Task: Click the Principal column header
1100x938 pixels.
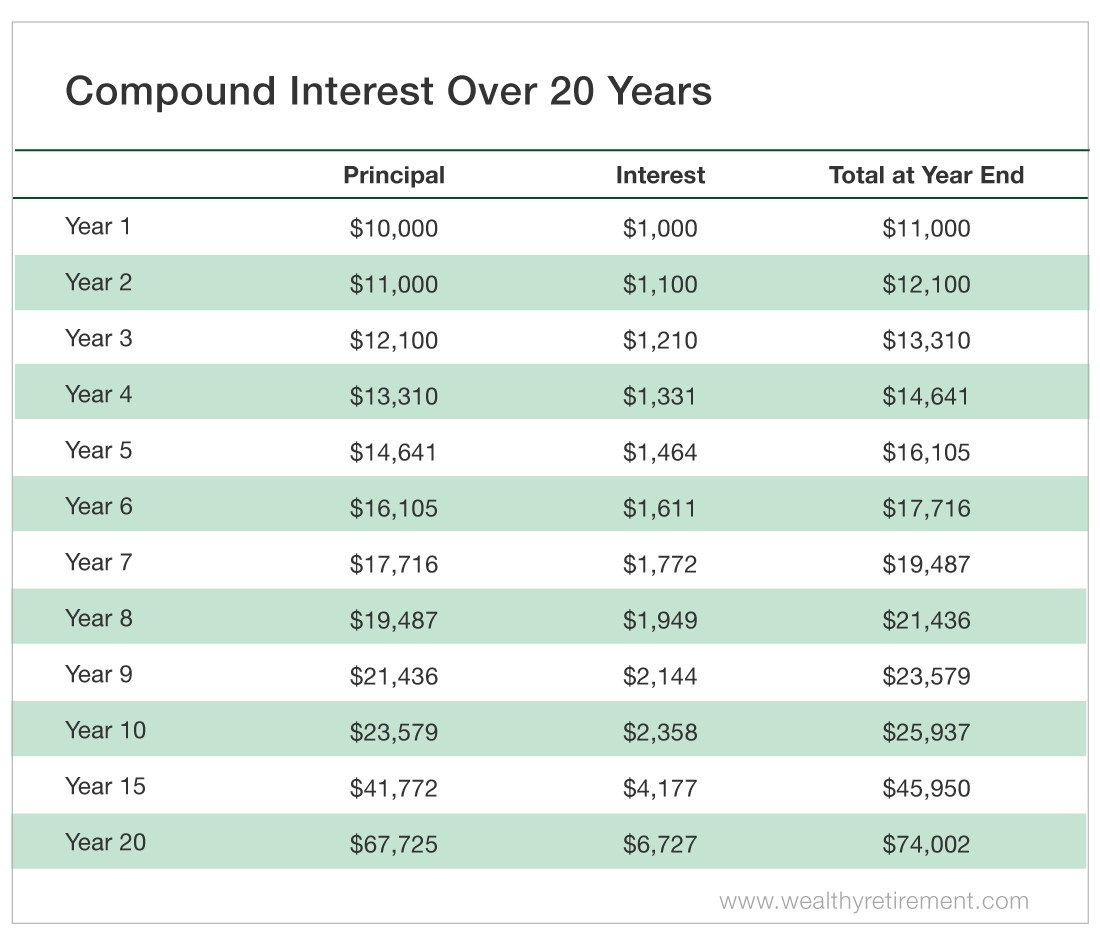Action: click(394, 175)
